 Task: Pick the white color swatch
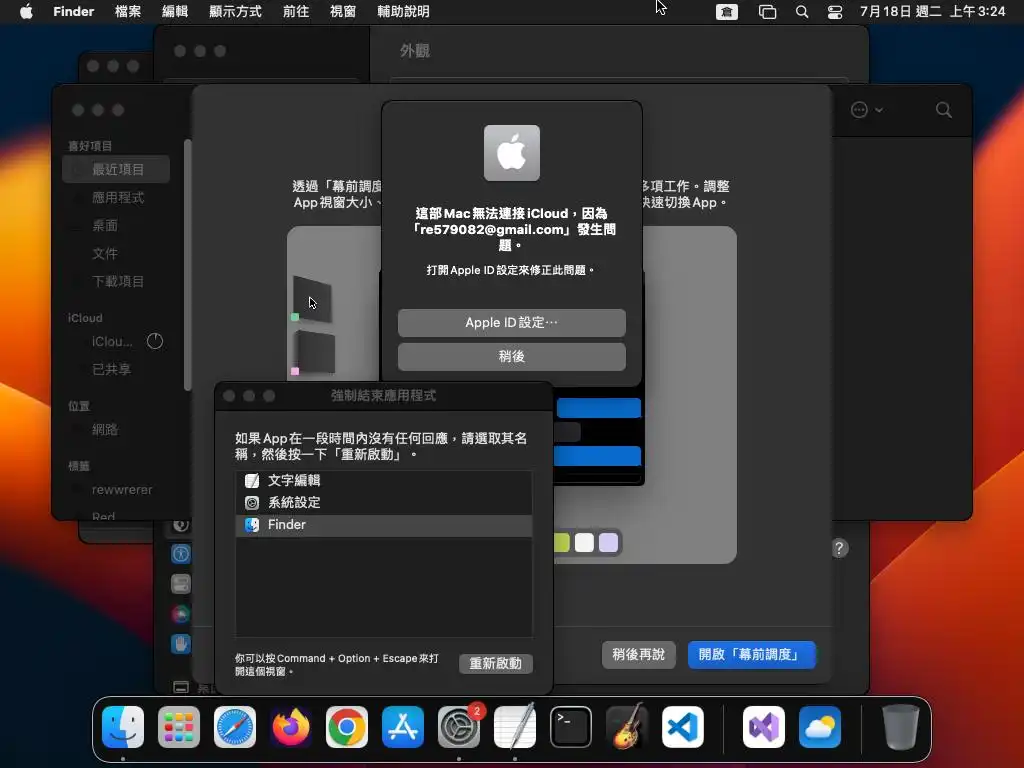click(584, 543)
